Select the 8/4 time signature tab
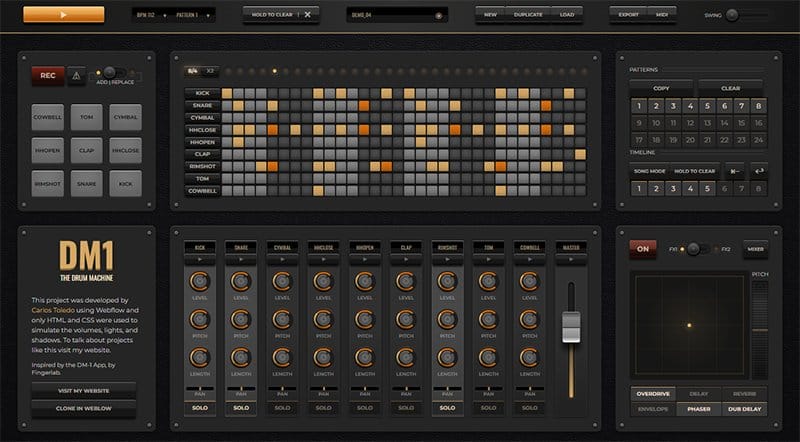 (x=192, y=71)
